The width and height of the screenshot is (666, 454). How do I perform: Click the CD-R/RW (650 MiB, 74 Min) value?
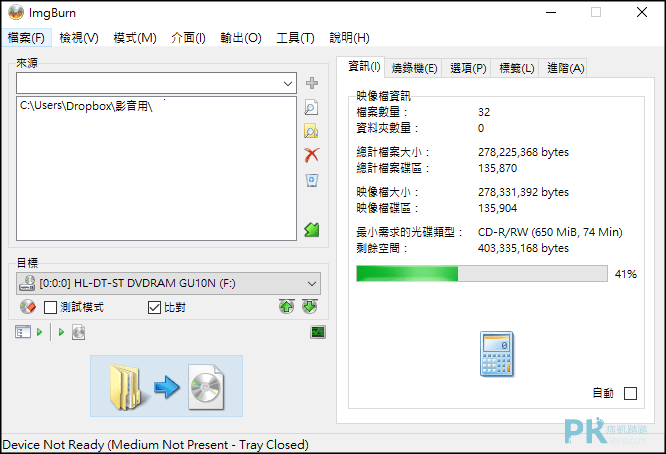(550, 232)
